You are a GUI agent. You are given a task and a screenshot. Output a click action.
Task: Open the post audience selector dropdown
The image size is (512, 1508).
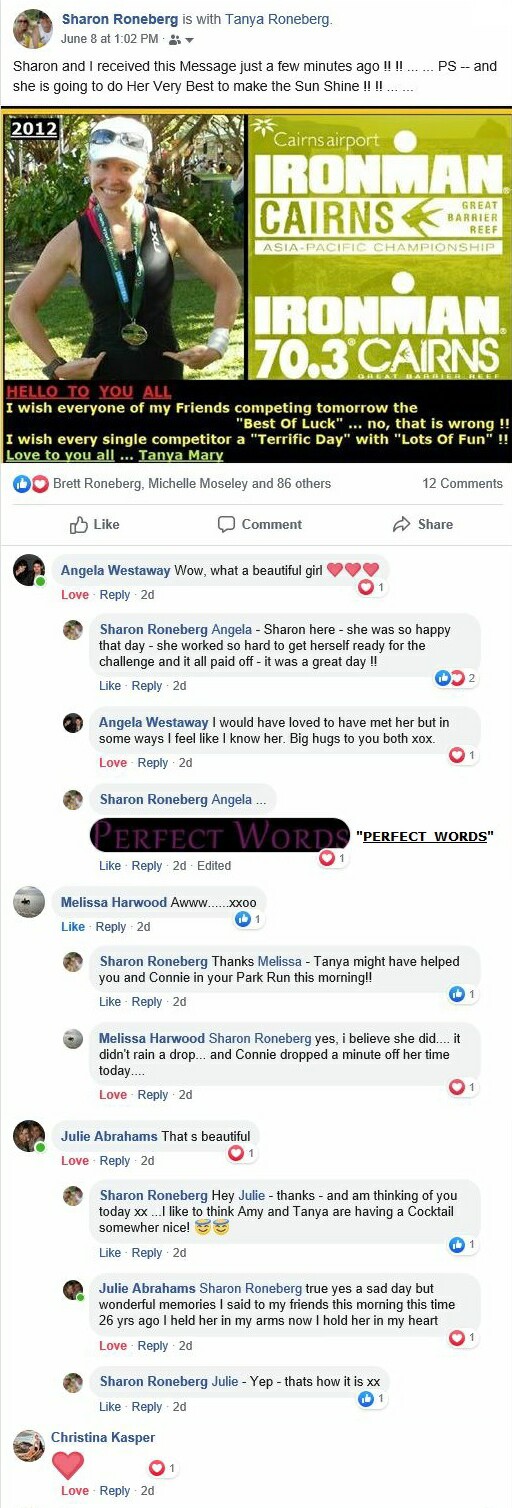pos(180,40)
